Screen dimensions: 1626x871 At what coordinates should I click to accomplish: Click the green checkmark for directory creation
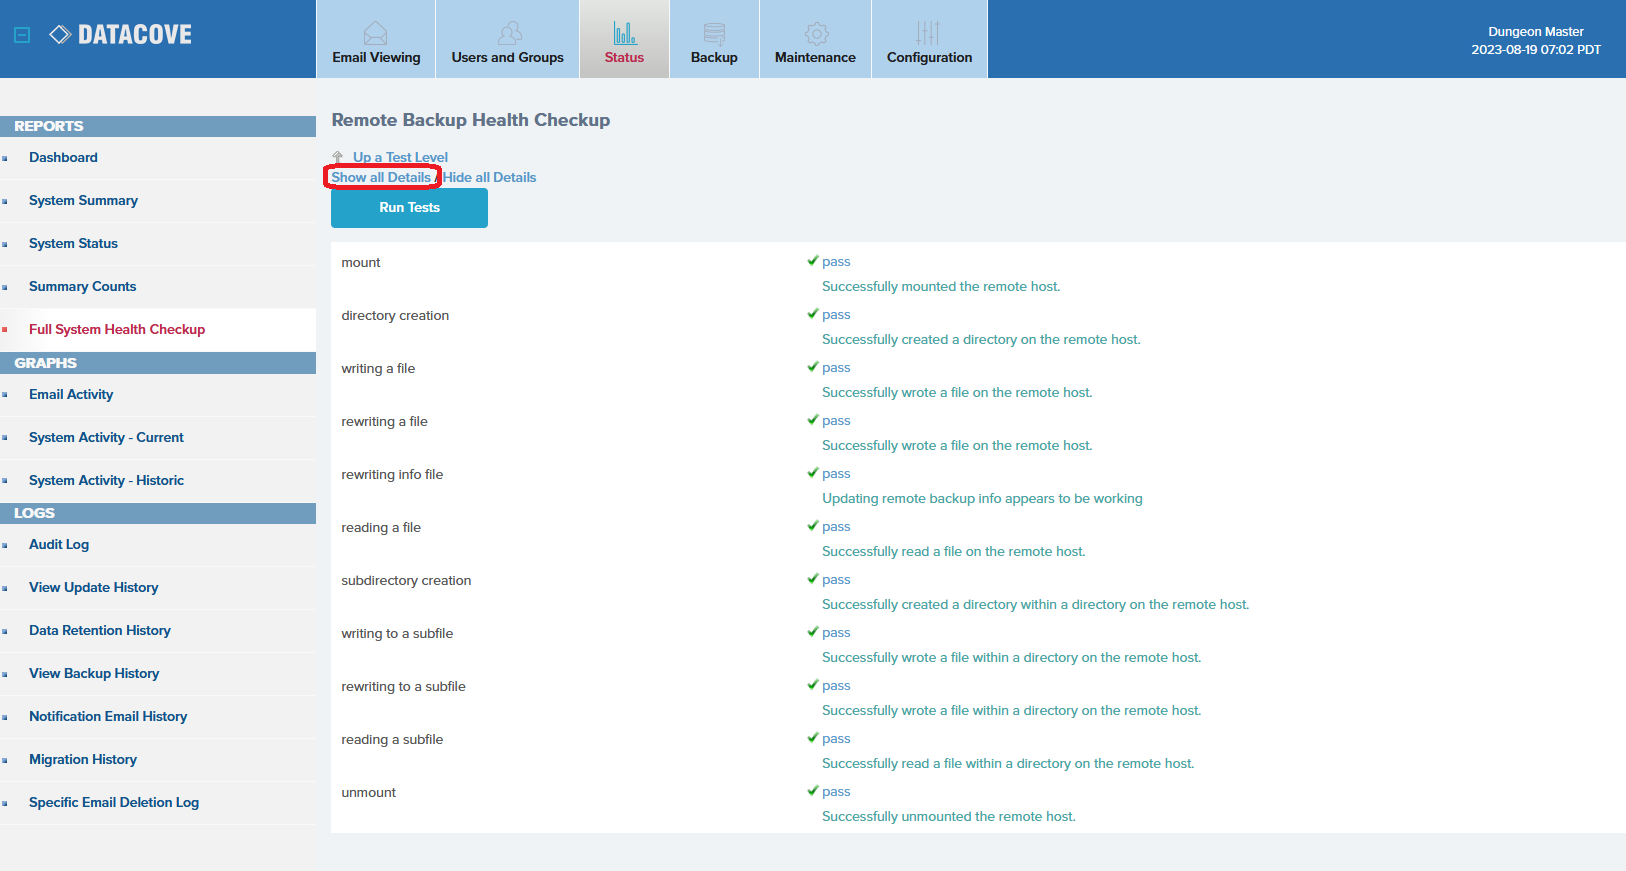coord(813,314)
